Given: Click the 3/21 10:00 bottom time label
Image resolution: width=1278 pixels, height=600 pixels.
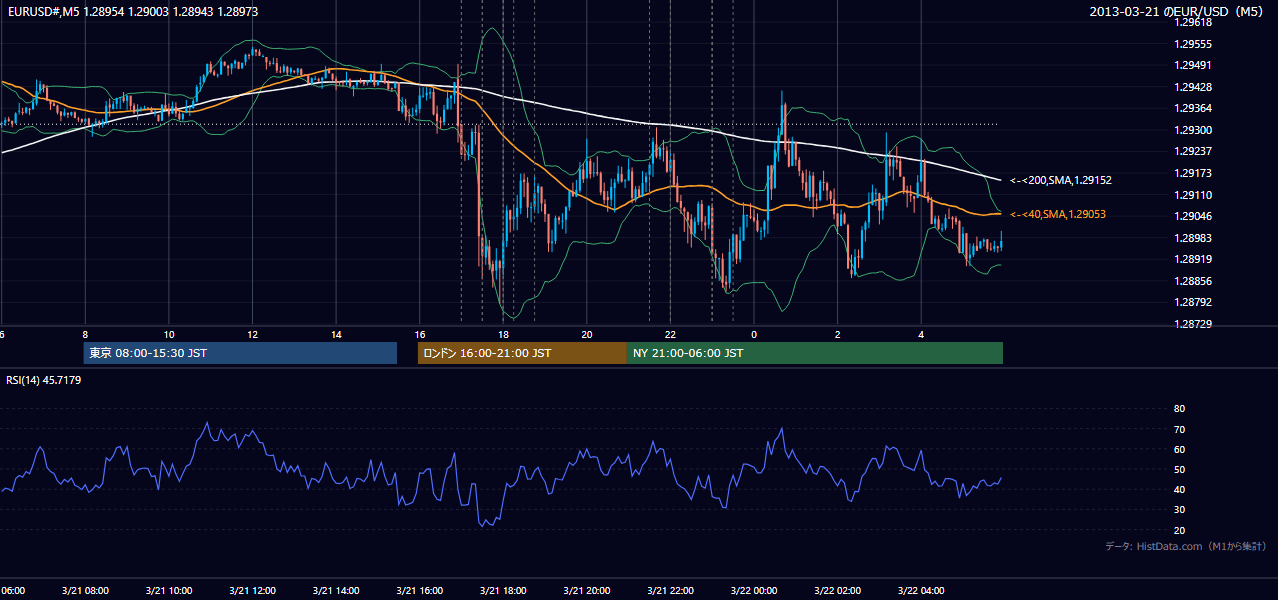Looking at the screenshot, I should 168,590.
